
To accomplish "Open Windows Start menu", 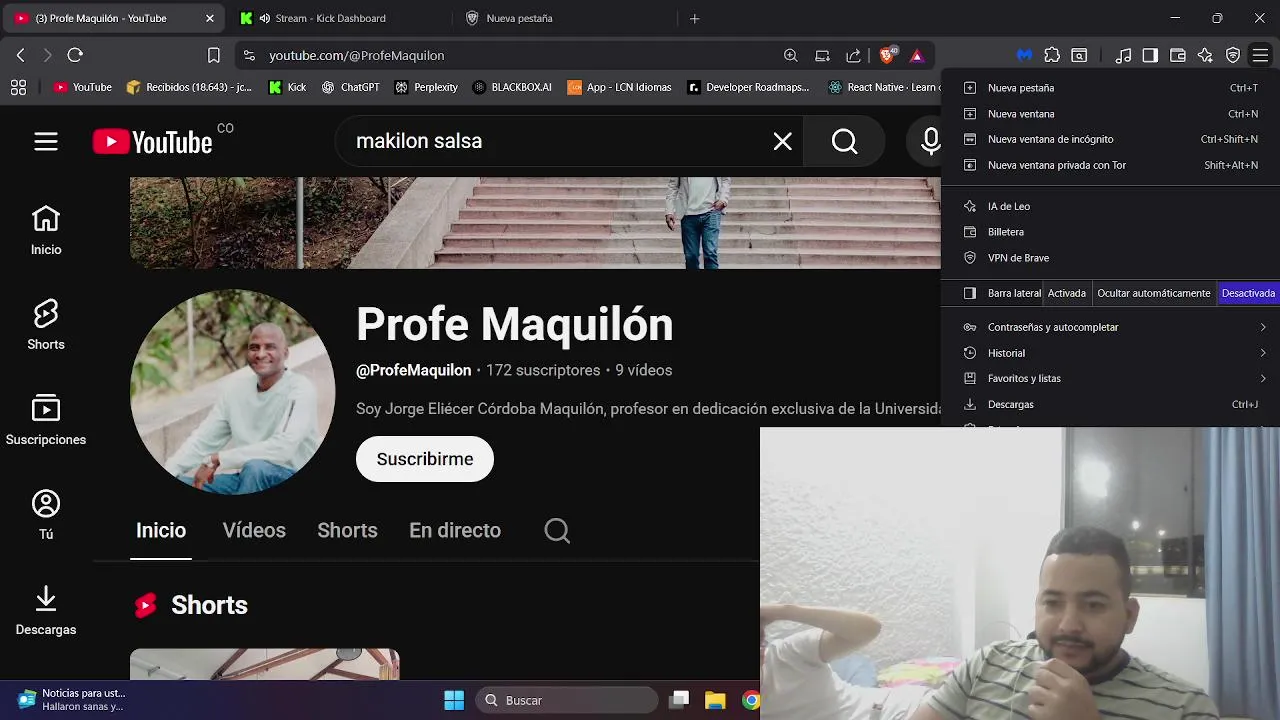I will click(x=453, y=700).
